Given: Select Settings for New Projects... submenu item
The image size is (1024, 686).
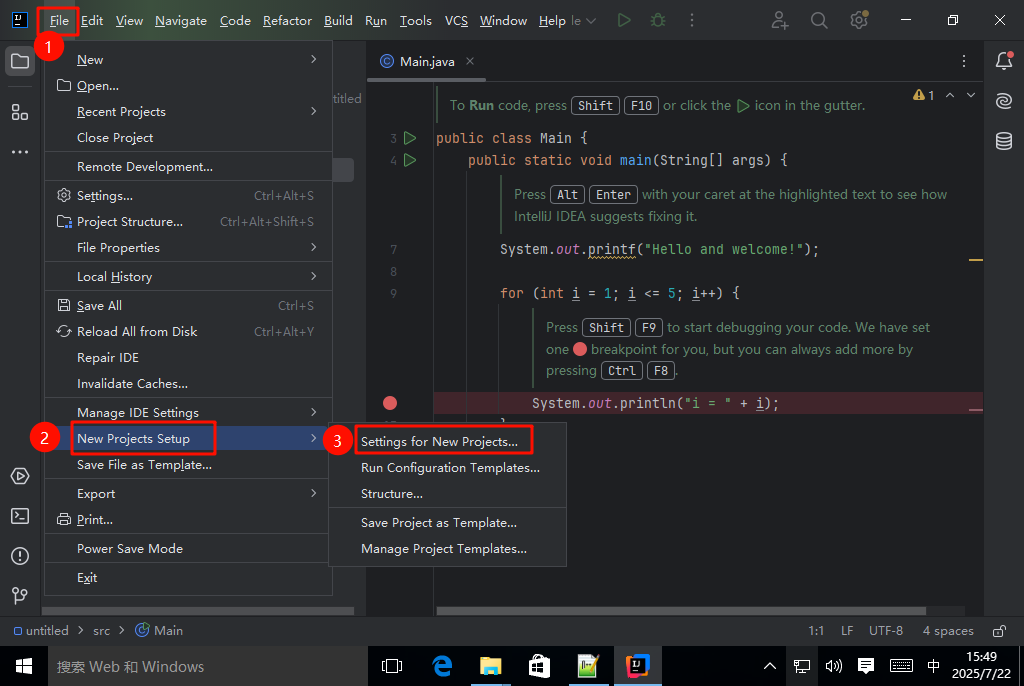Looking at the screenshot, I should point(447,442).
